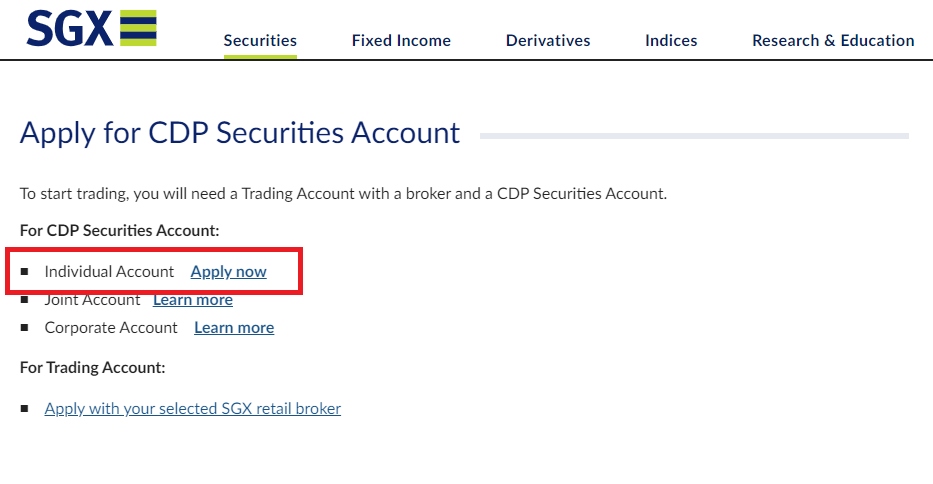
Task: Click the Apply for CDP Securities Account heading
Action: tap(240, 133)
